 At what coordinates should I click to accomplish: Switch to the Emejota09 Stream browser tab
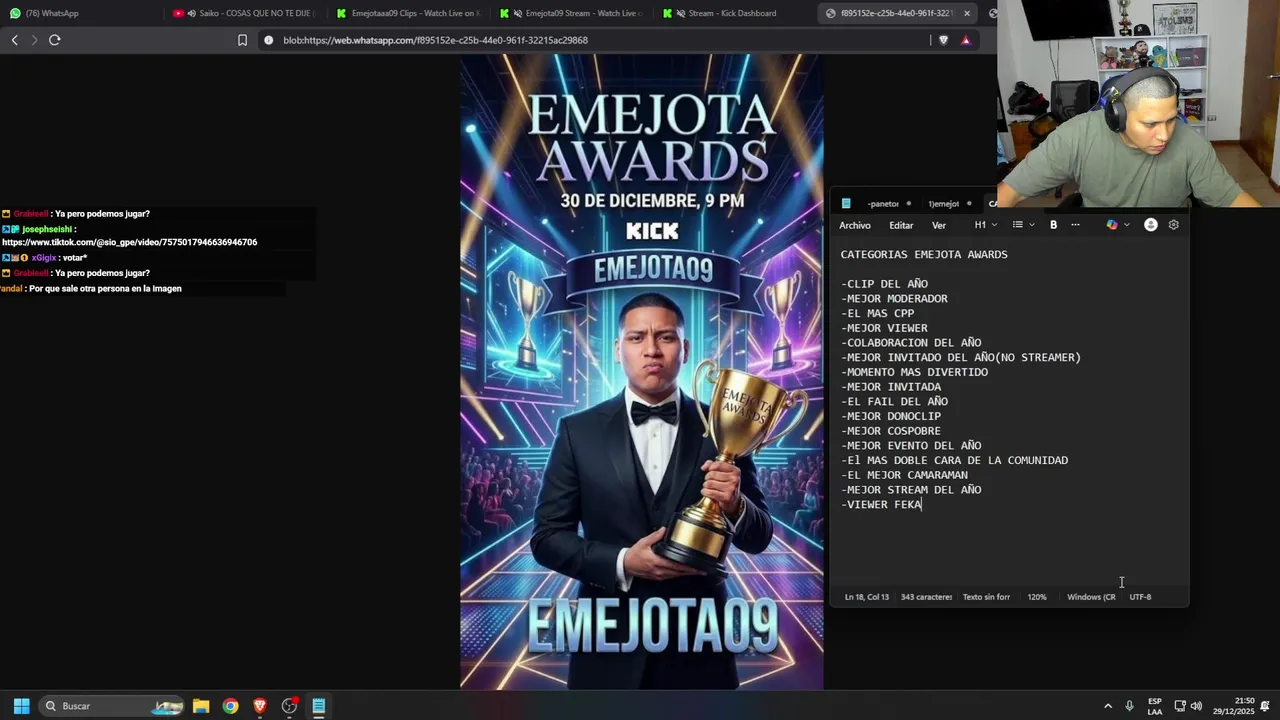click(x=571, y=13)
